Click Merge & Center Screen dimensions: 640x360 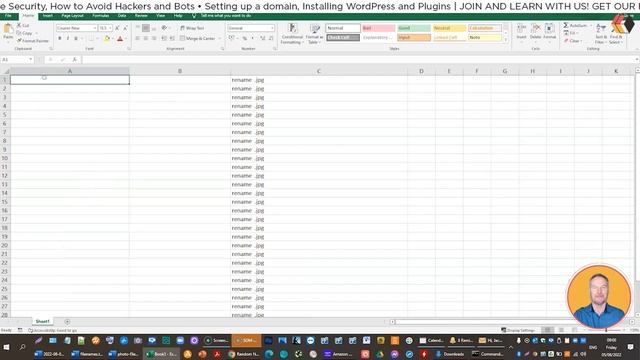coord(198,38)
